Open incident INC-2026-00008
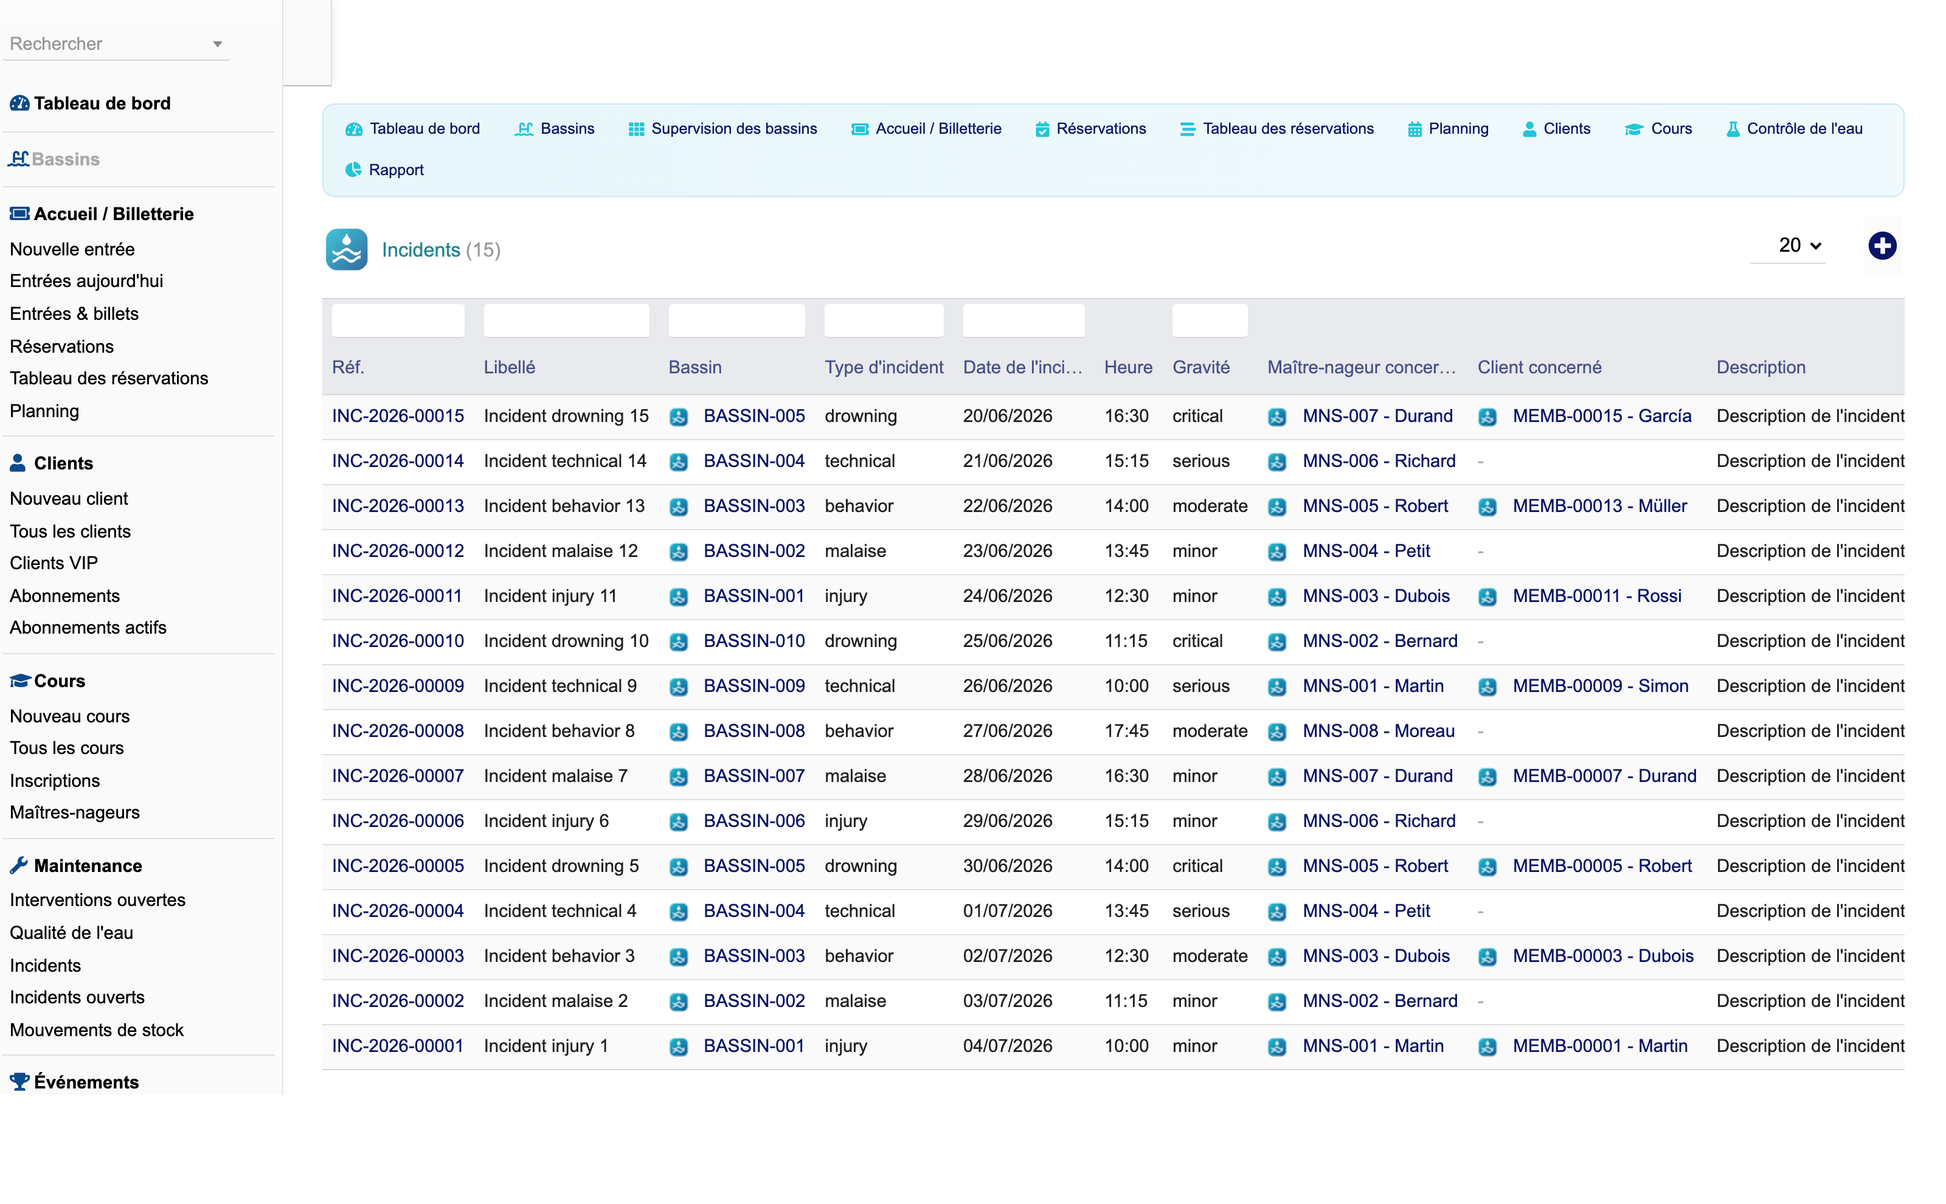1946x1204 pixels. click(398, 731)
